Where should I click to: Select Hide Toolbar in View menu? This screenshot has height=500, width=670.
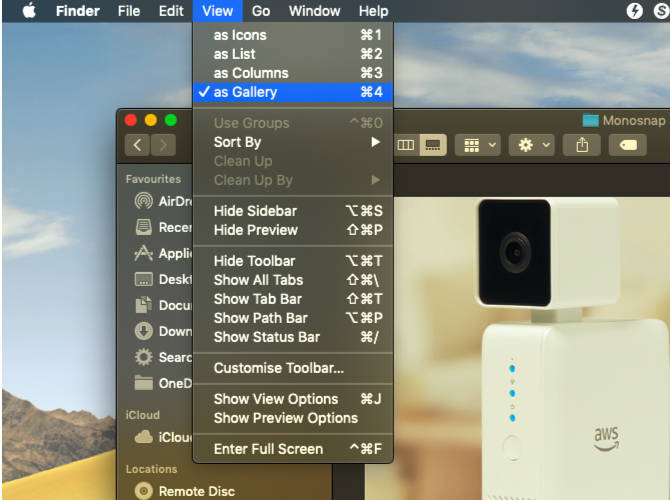pos(293,261)
